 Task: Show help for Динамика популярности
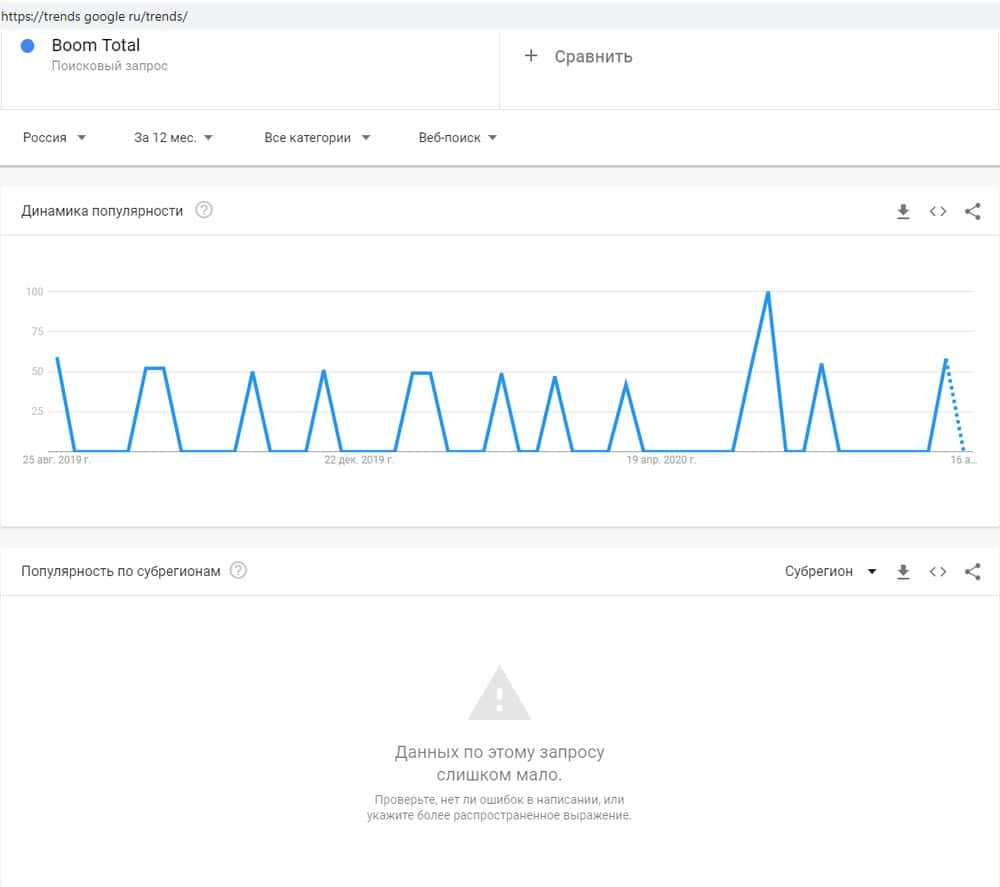click(x=204, y=210)
